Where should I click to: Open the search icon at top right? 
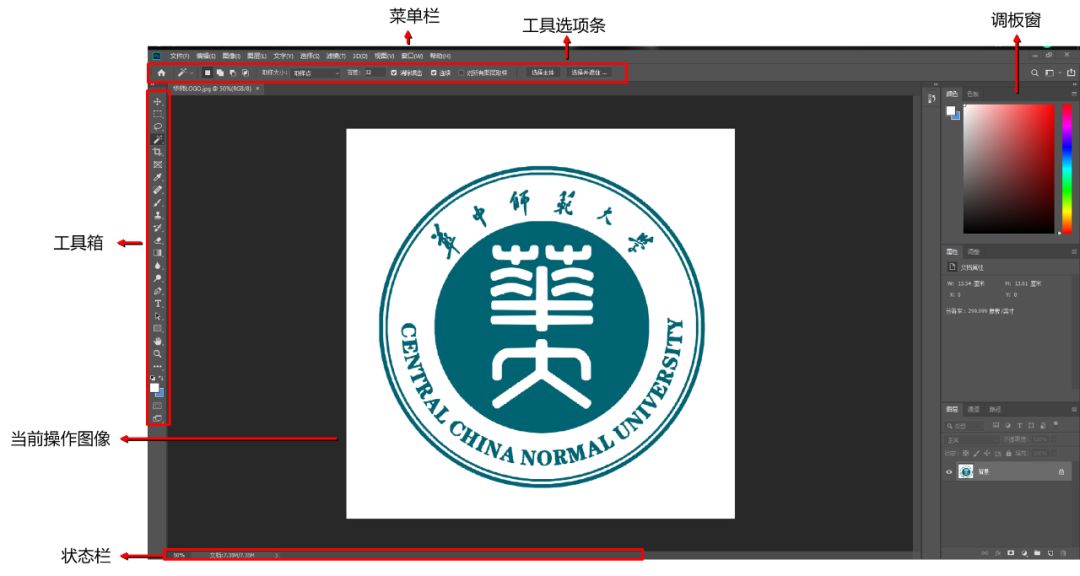pyautogui.click(x=1035, y=72)
